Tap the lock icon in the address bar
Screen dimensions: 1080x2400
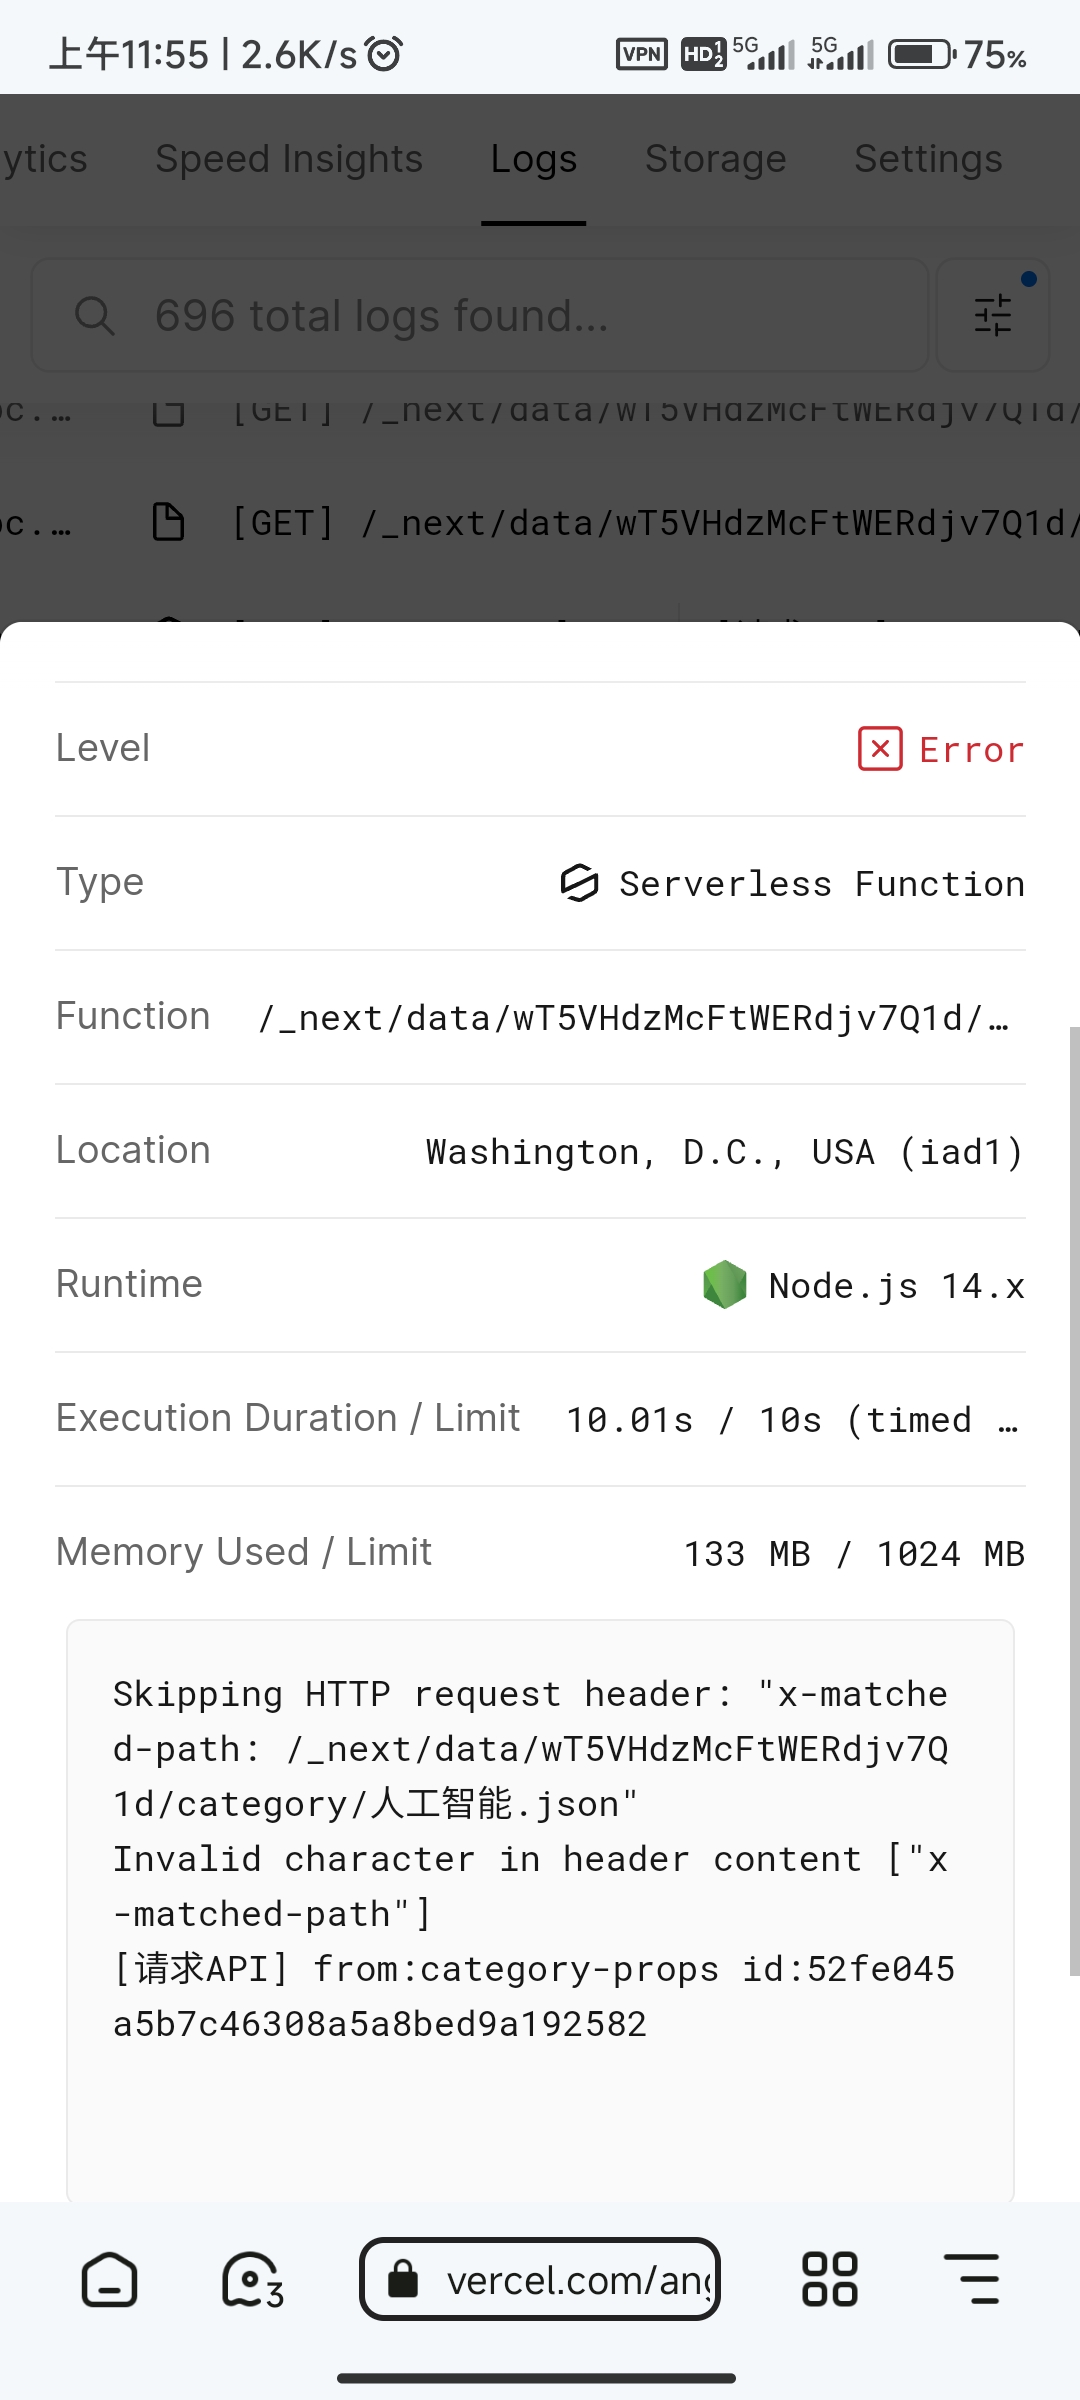pyautogui.click(x=404, y=2281)
